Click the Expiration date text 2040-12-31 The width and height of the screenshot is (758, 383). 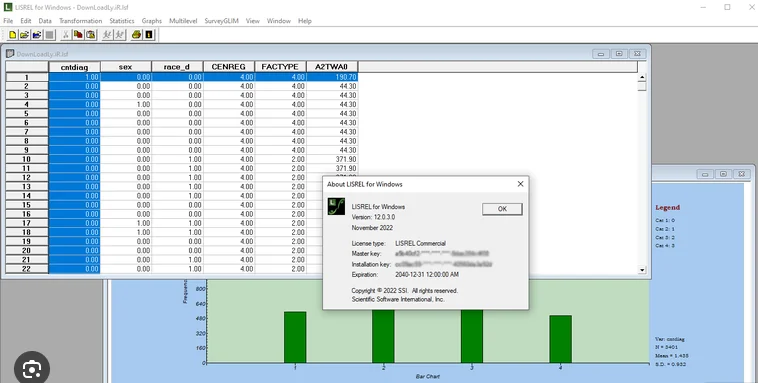coord(427,275)
